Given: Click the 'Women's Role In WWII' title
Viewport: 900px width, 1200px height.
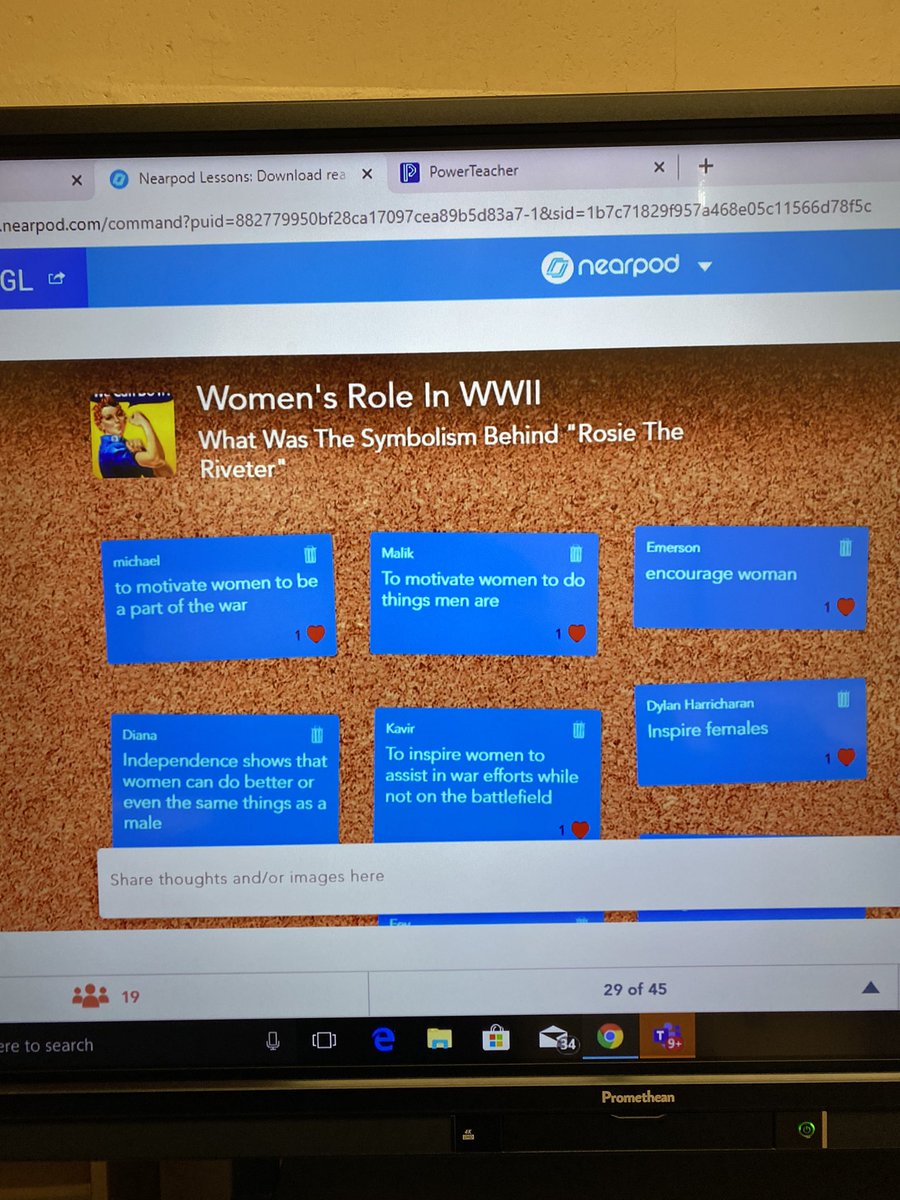Looking at the screenshot, I should (x=369, y=396).
